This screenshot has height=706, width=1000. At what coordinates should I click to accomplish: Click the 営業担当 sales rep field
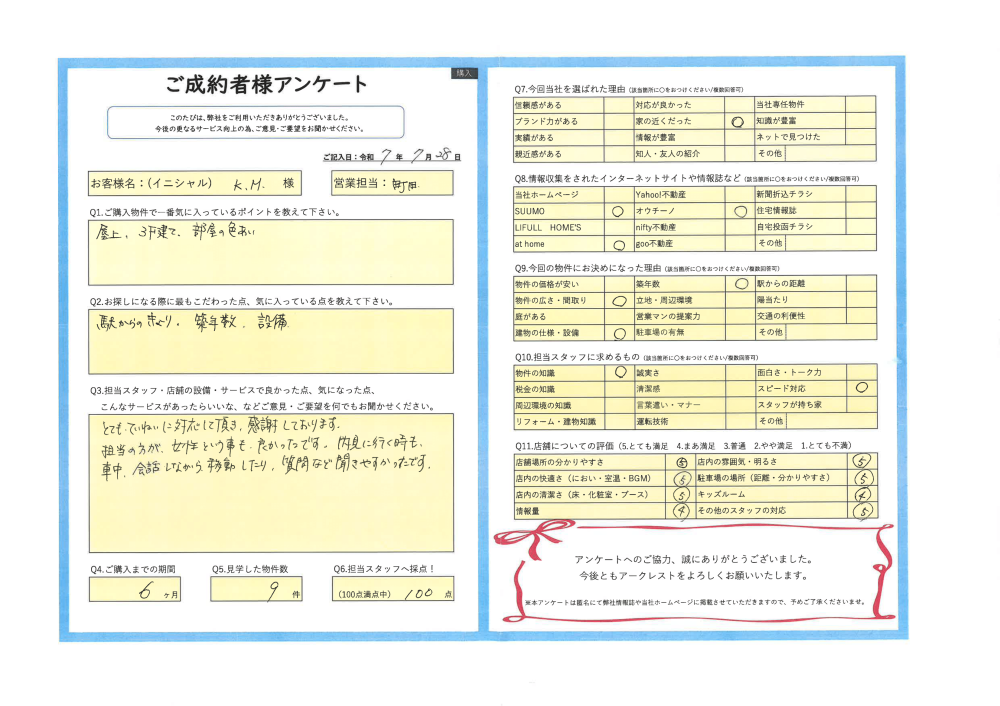tap(391, 185)
